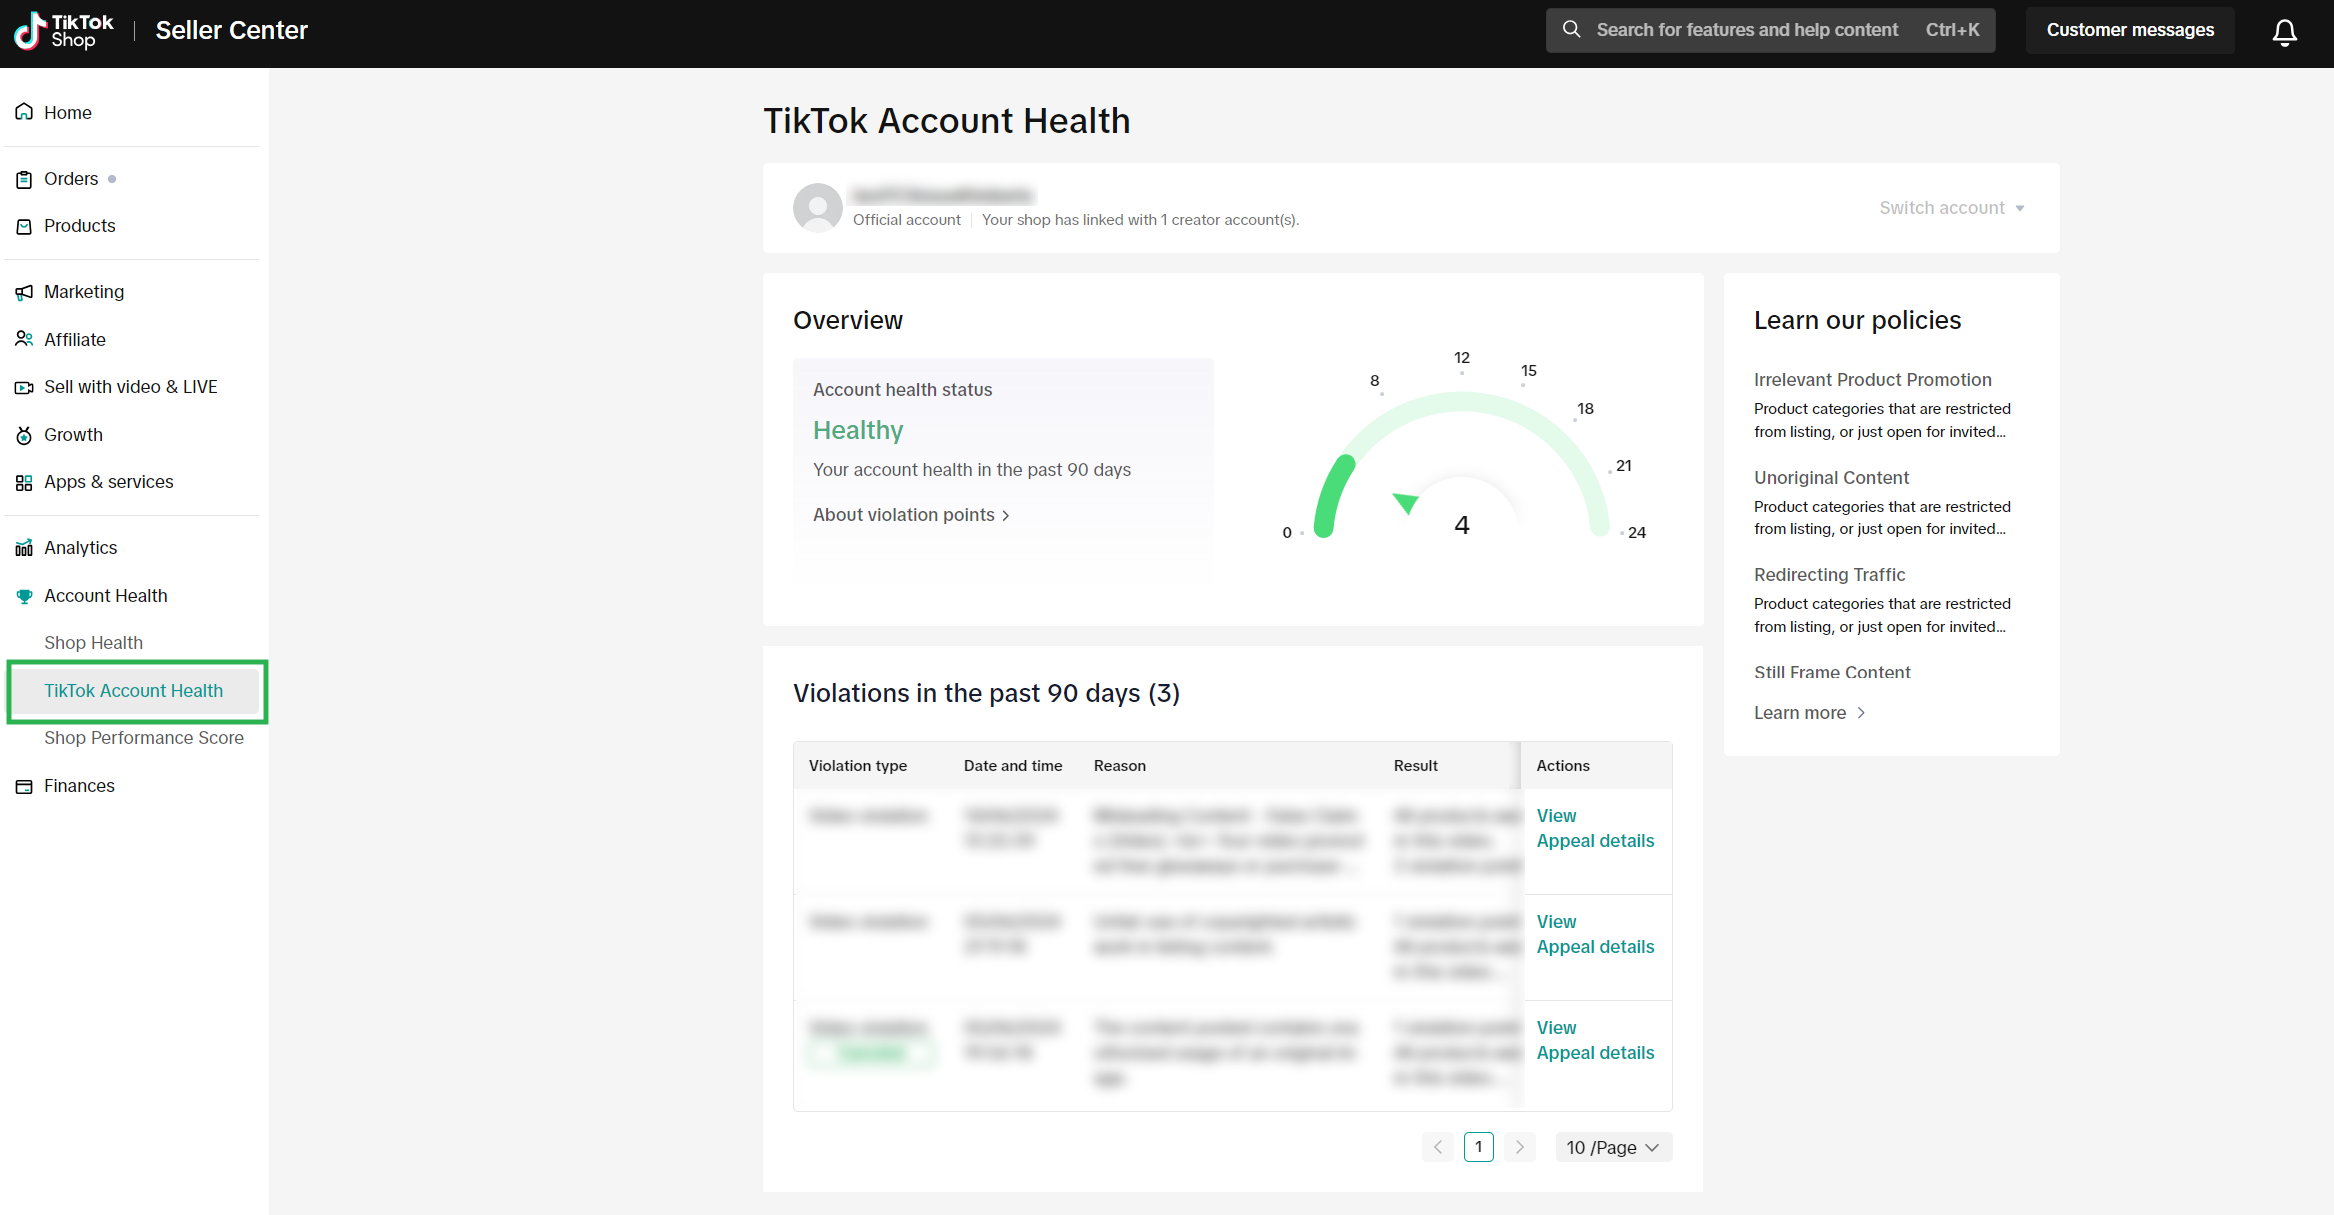The height and width of the screenshot is (1215, 2334).
Task: Click Customer messages button
Action: pyautogui.click(x=2129, y=30)
